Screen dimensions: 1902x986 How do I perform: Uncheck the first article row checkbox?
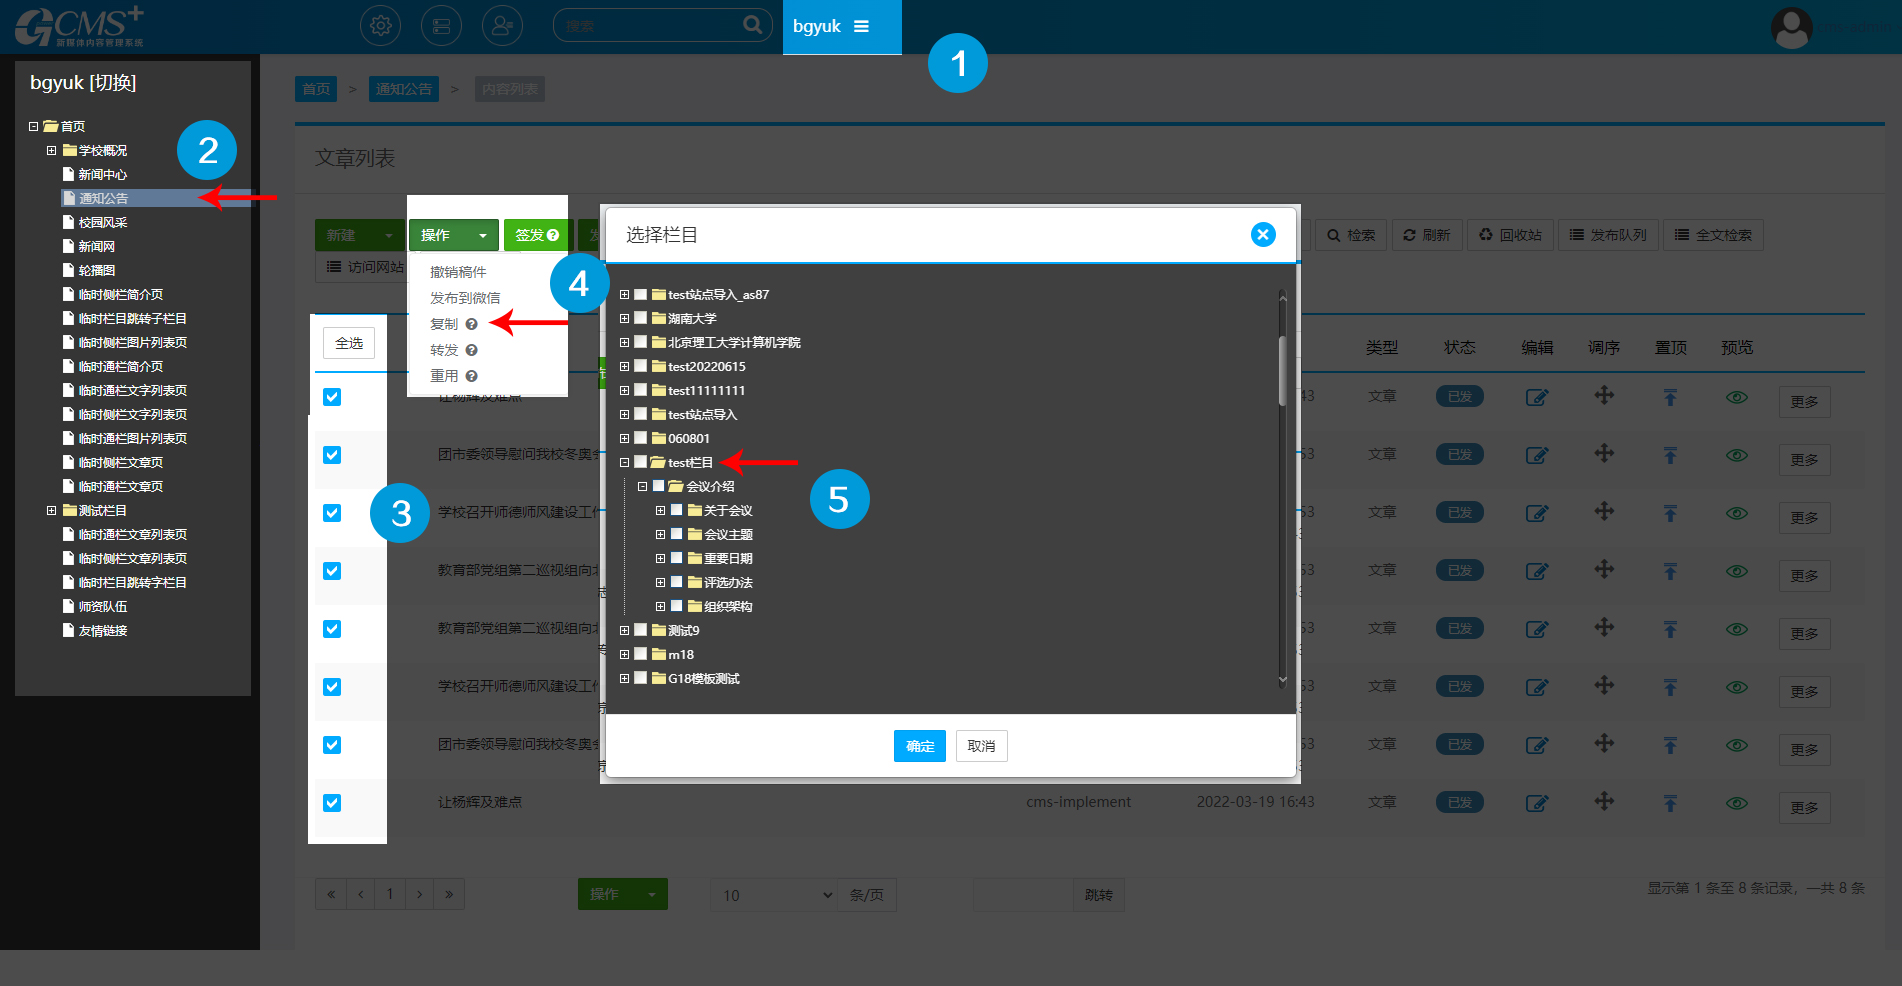(332, 397)
